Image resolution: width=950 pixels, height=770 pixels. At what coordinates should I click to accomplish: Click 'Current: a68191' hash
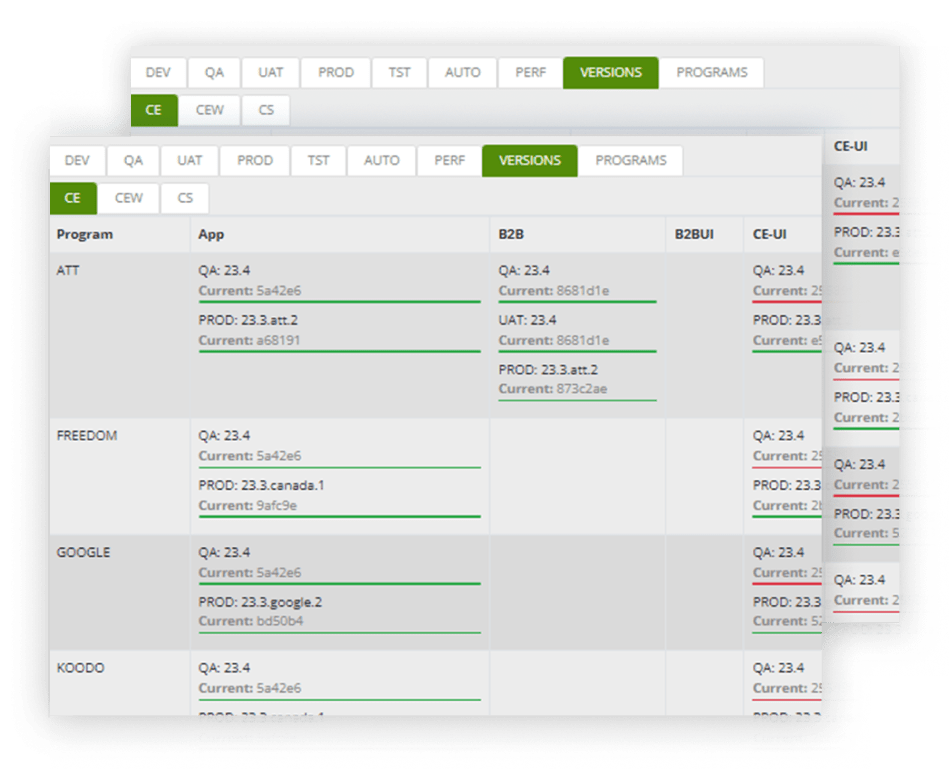pos(250,340)
